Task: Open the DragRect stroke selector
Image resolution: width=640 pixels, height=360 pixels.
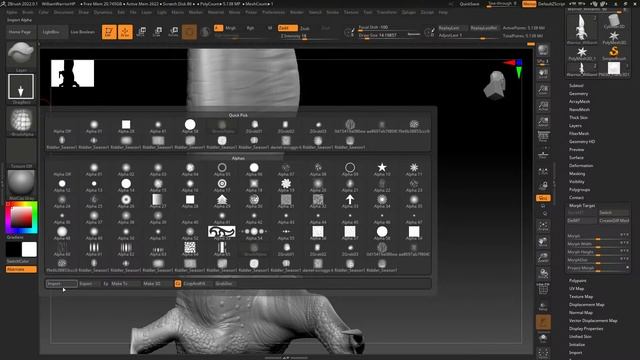Action: click(21, 87)
